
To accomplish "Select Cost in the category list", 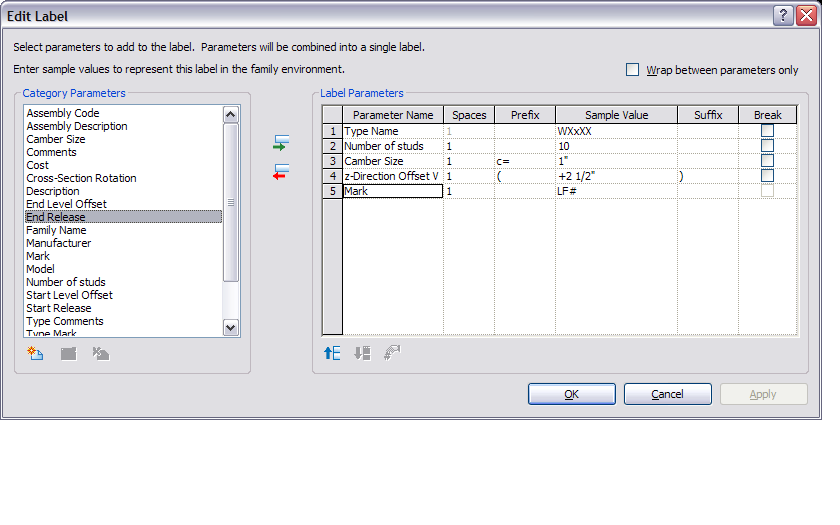I will (123, 165).
